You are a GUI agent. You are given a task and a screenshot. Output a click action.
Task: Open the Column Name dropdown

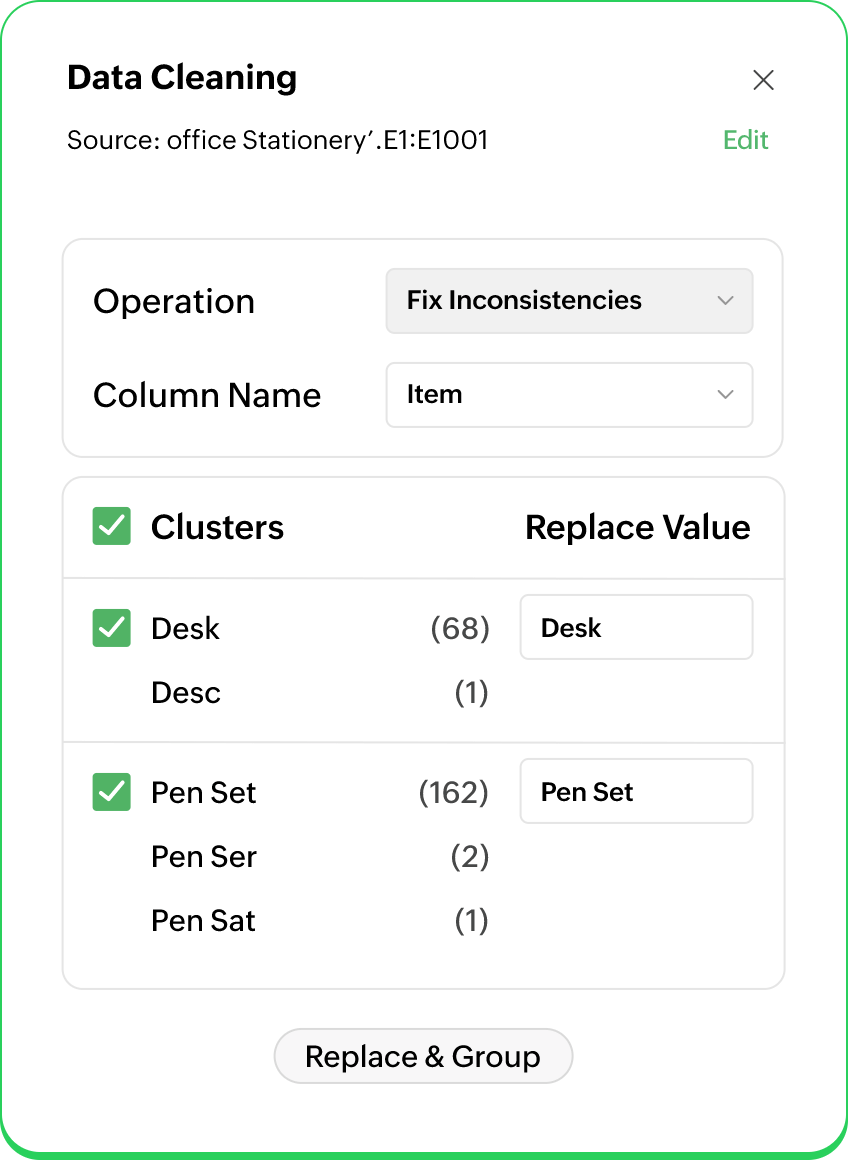click(569, 395)
